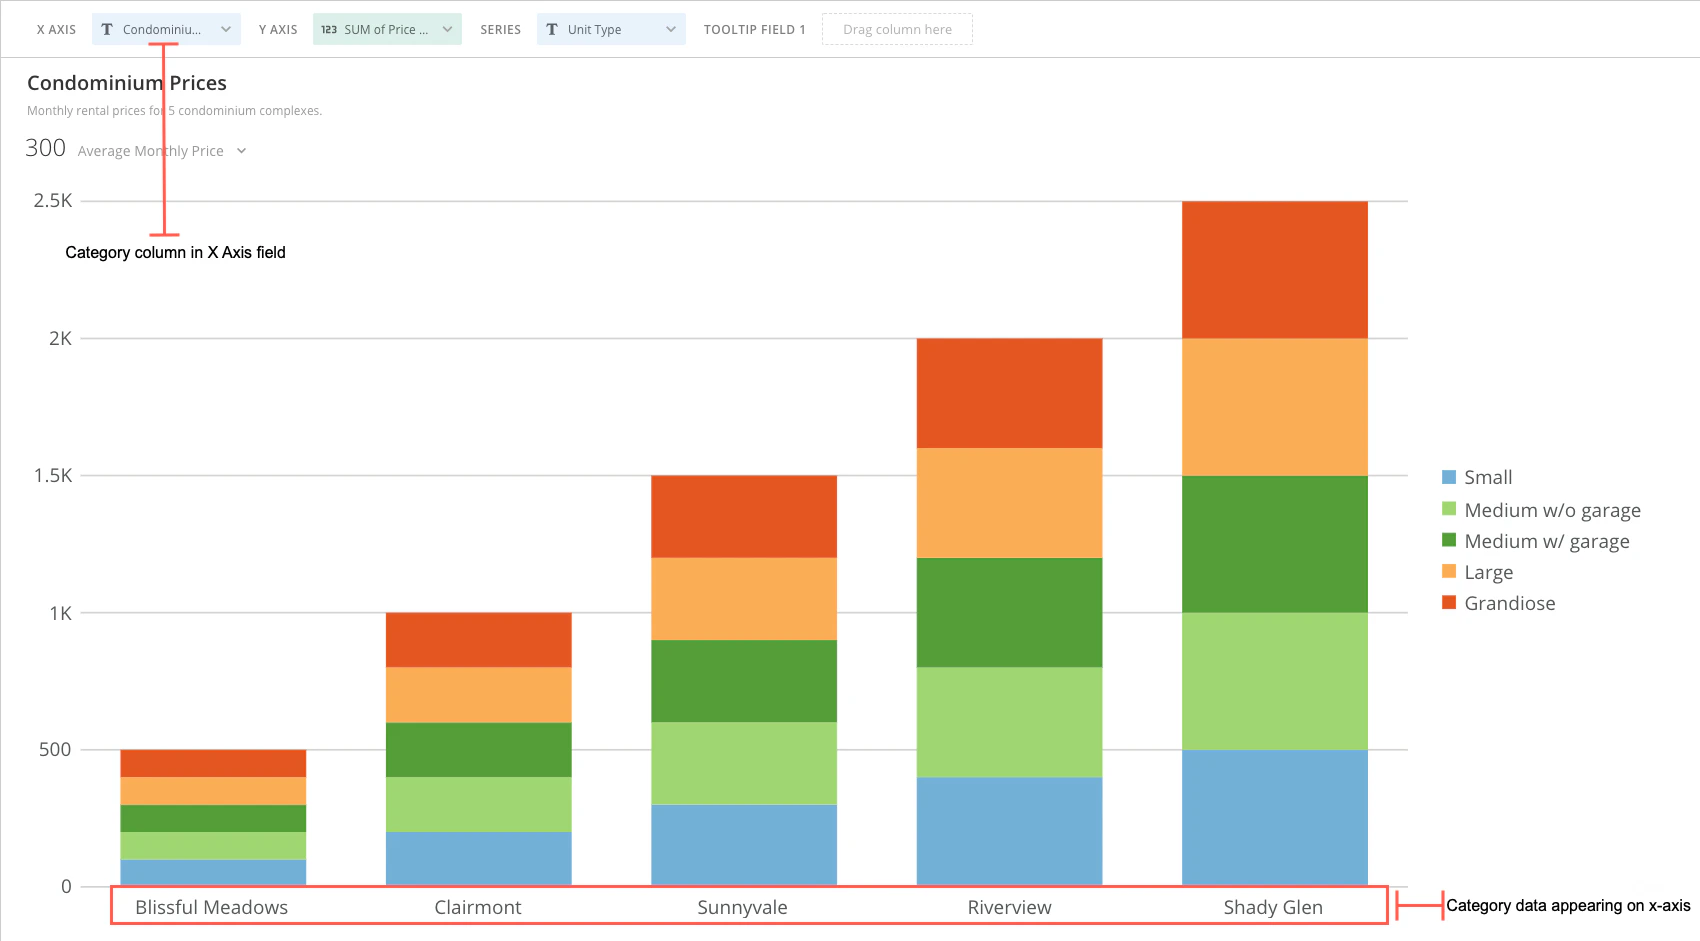Click the 'Shady Glen' x-axis label
The width and height of the screenshot is (1700, 941).
click(1273, 907)
